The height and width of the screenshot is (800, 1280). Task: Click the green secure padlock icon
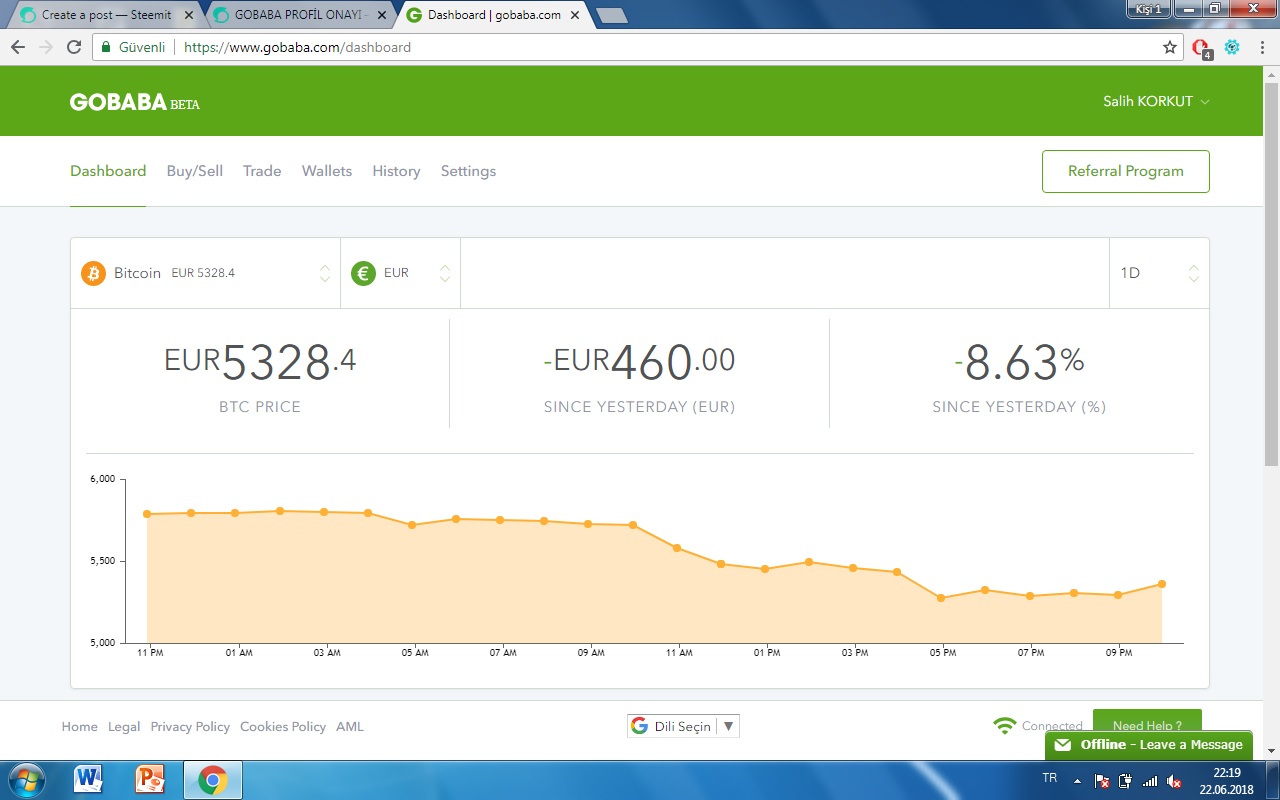106,47
